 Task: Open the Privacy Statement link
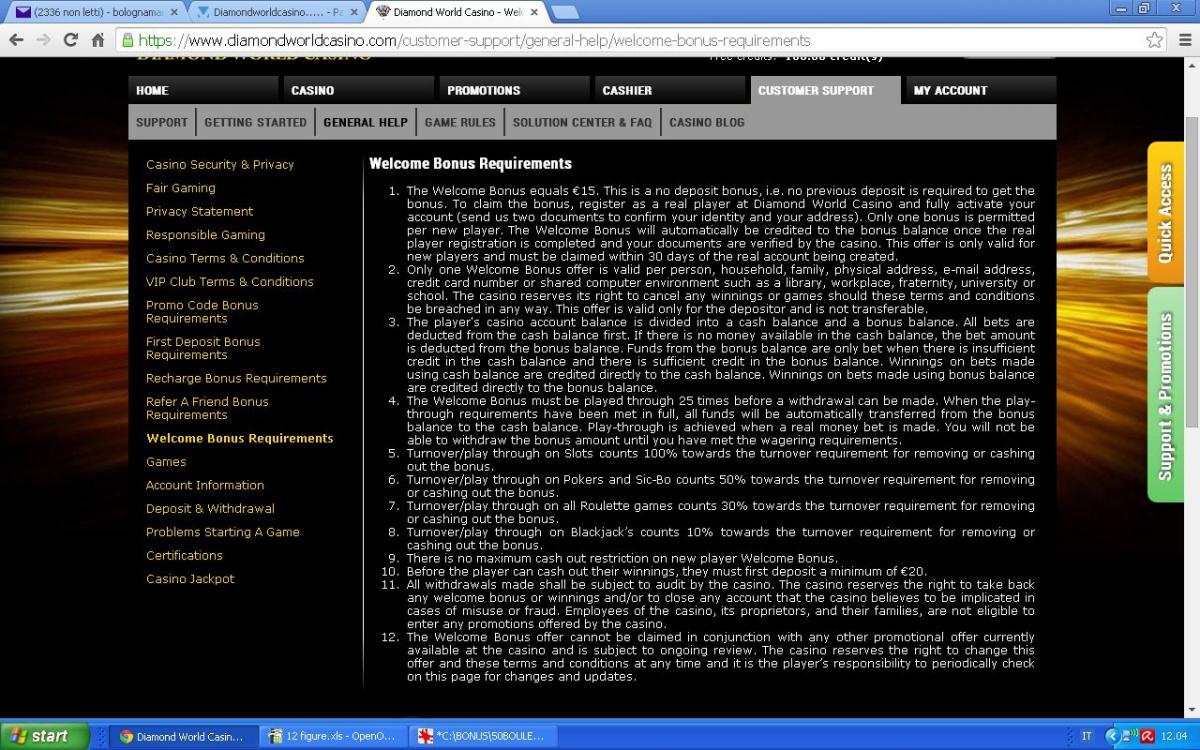(200, 212)
